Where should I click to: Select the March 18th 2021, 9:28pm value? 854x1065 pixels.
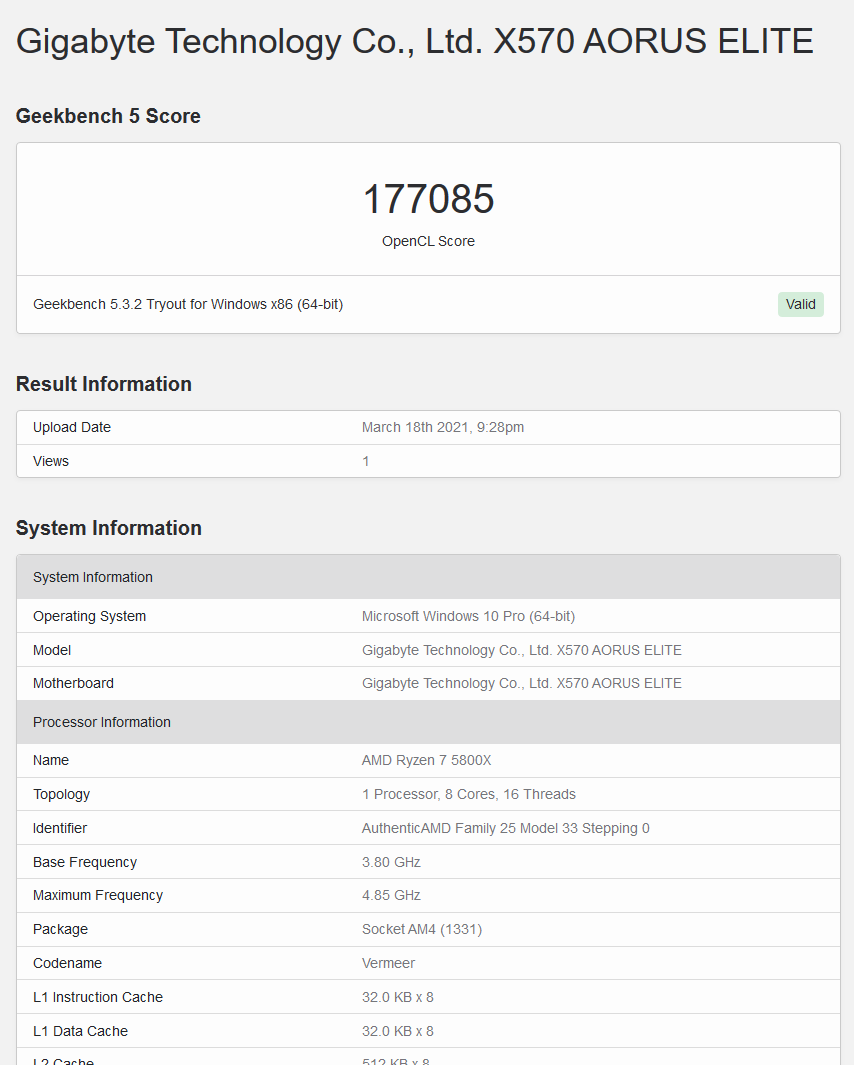click(x=443, y=427)
